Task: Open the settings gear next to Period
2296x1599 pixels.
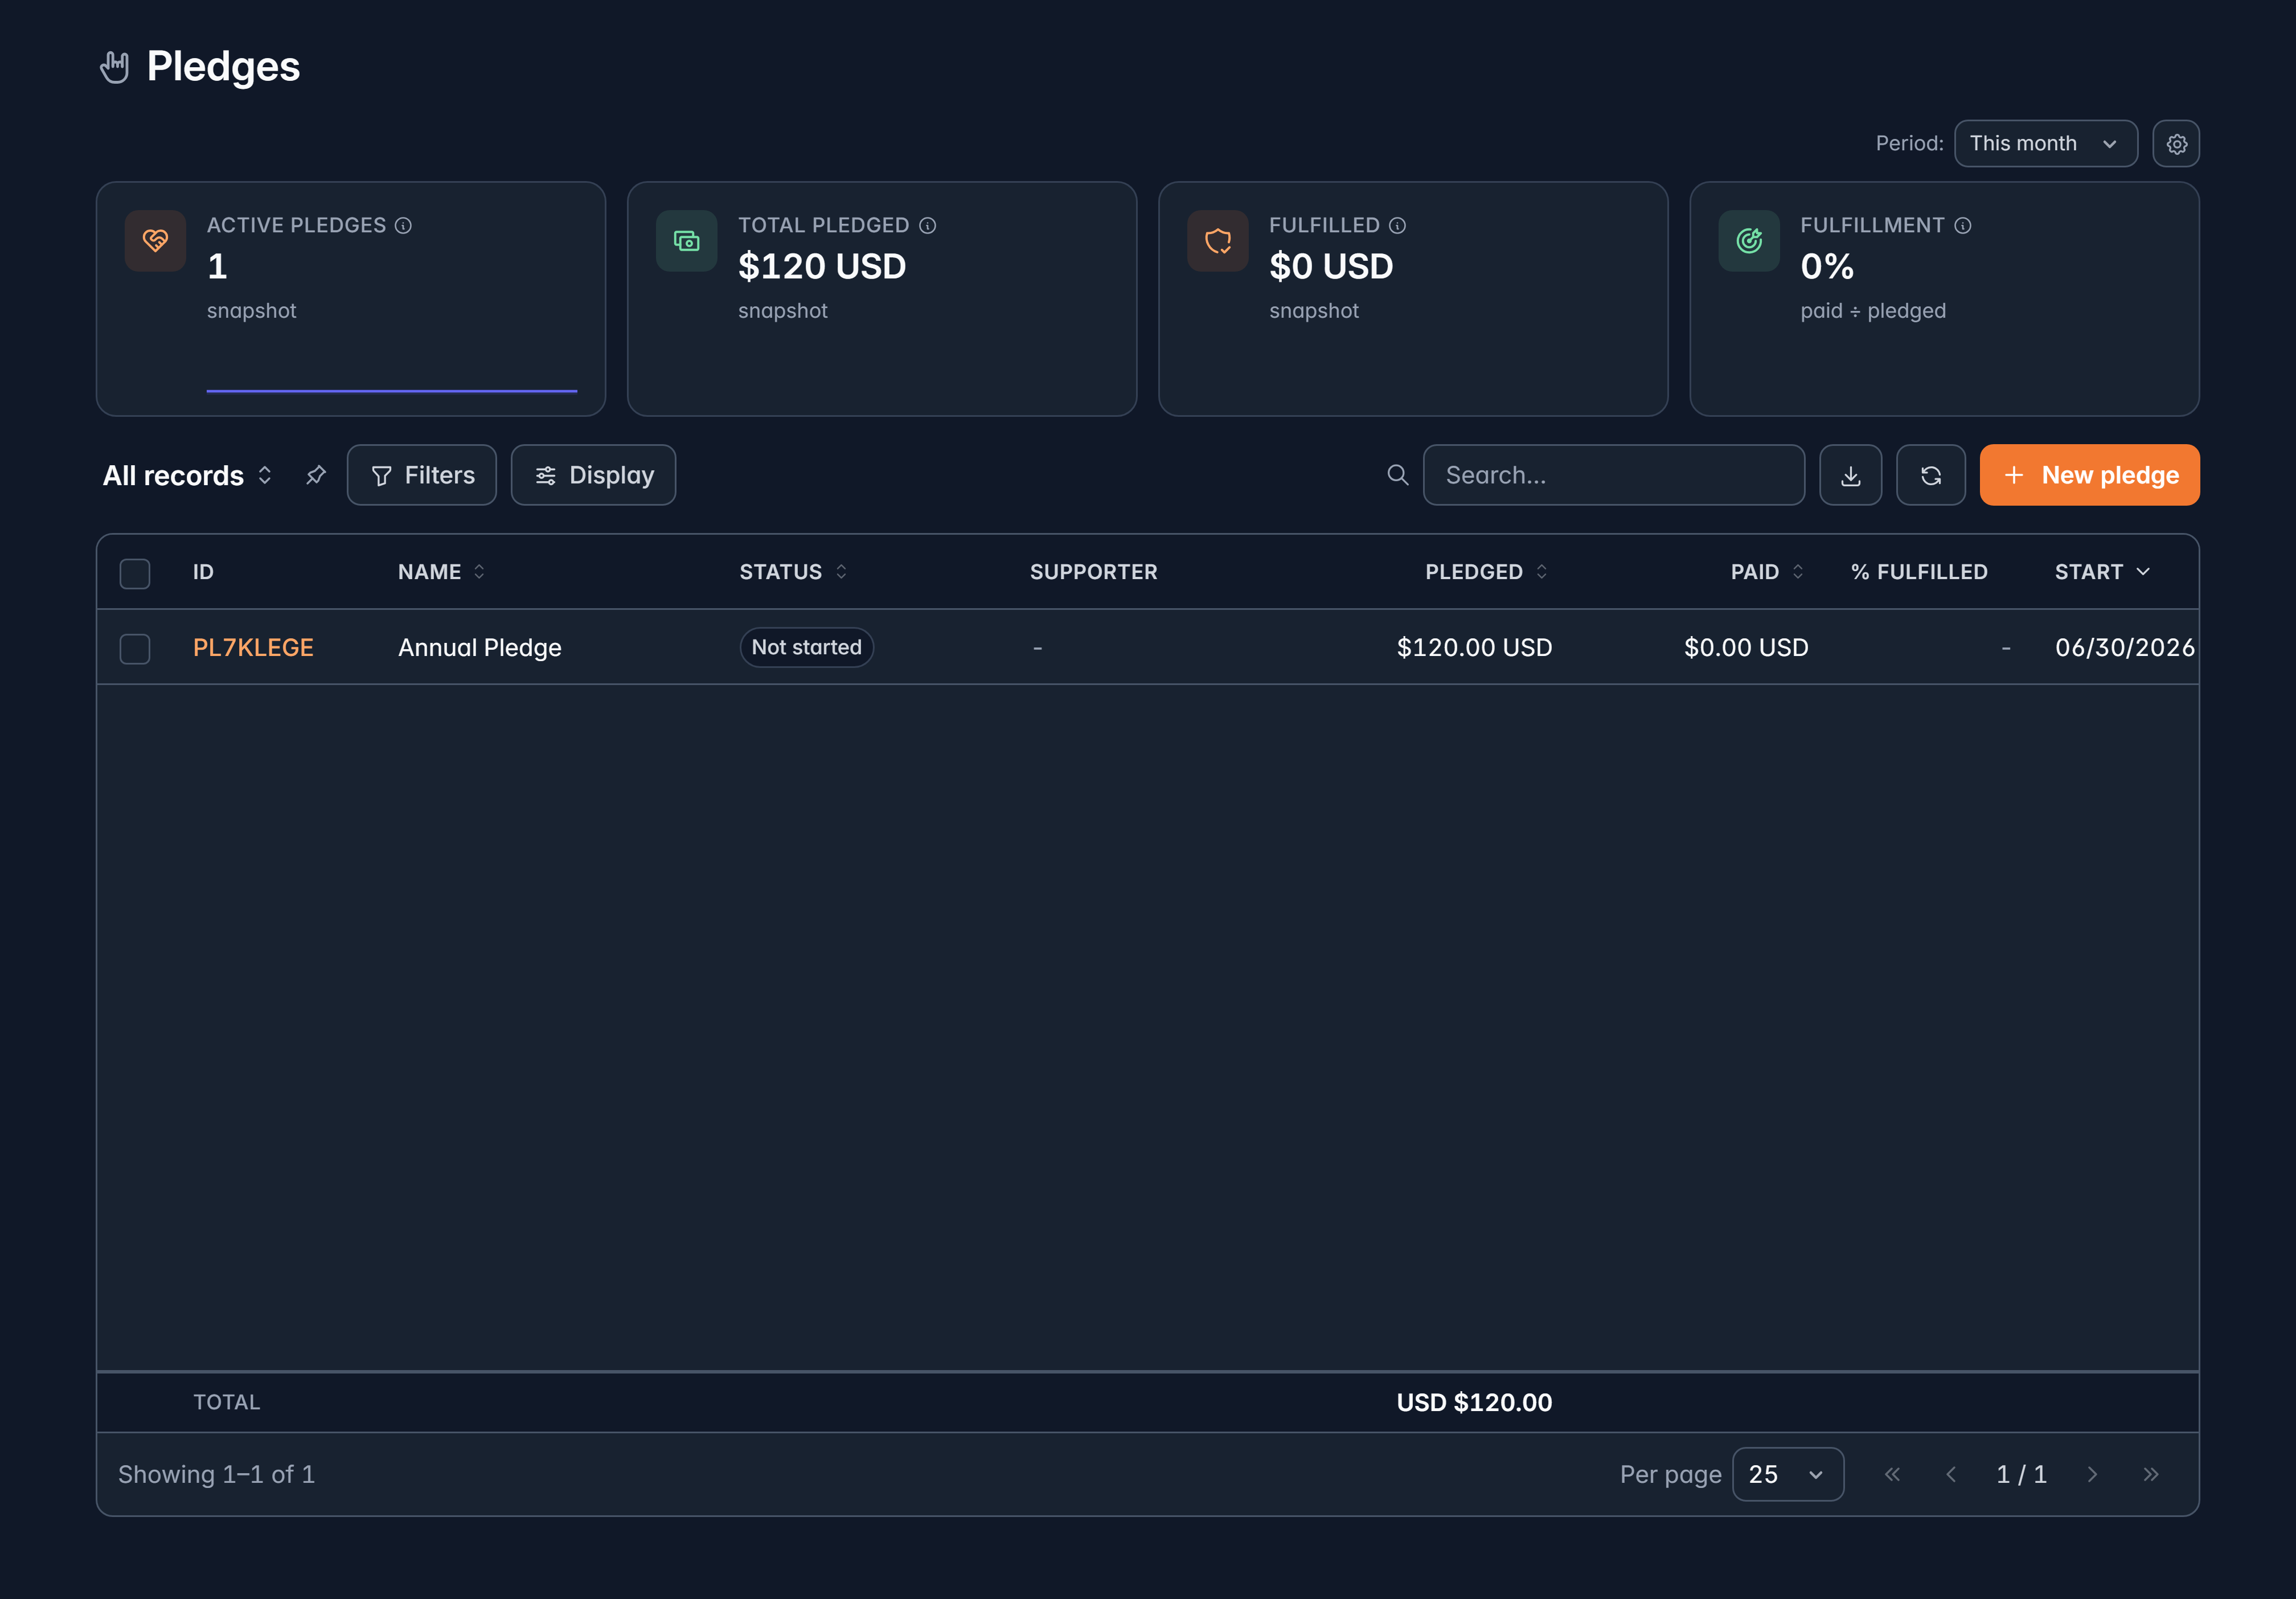Action: (x=2176, y=144)
